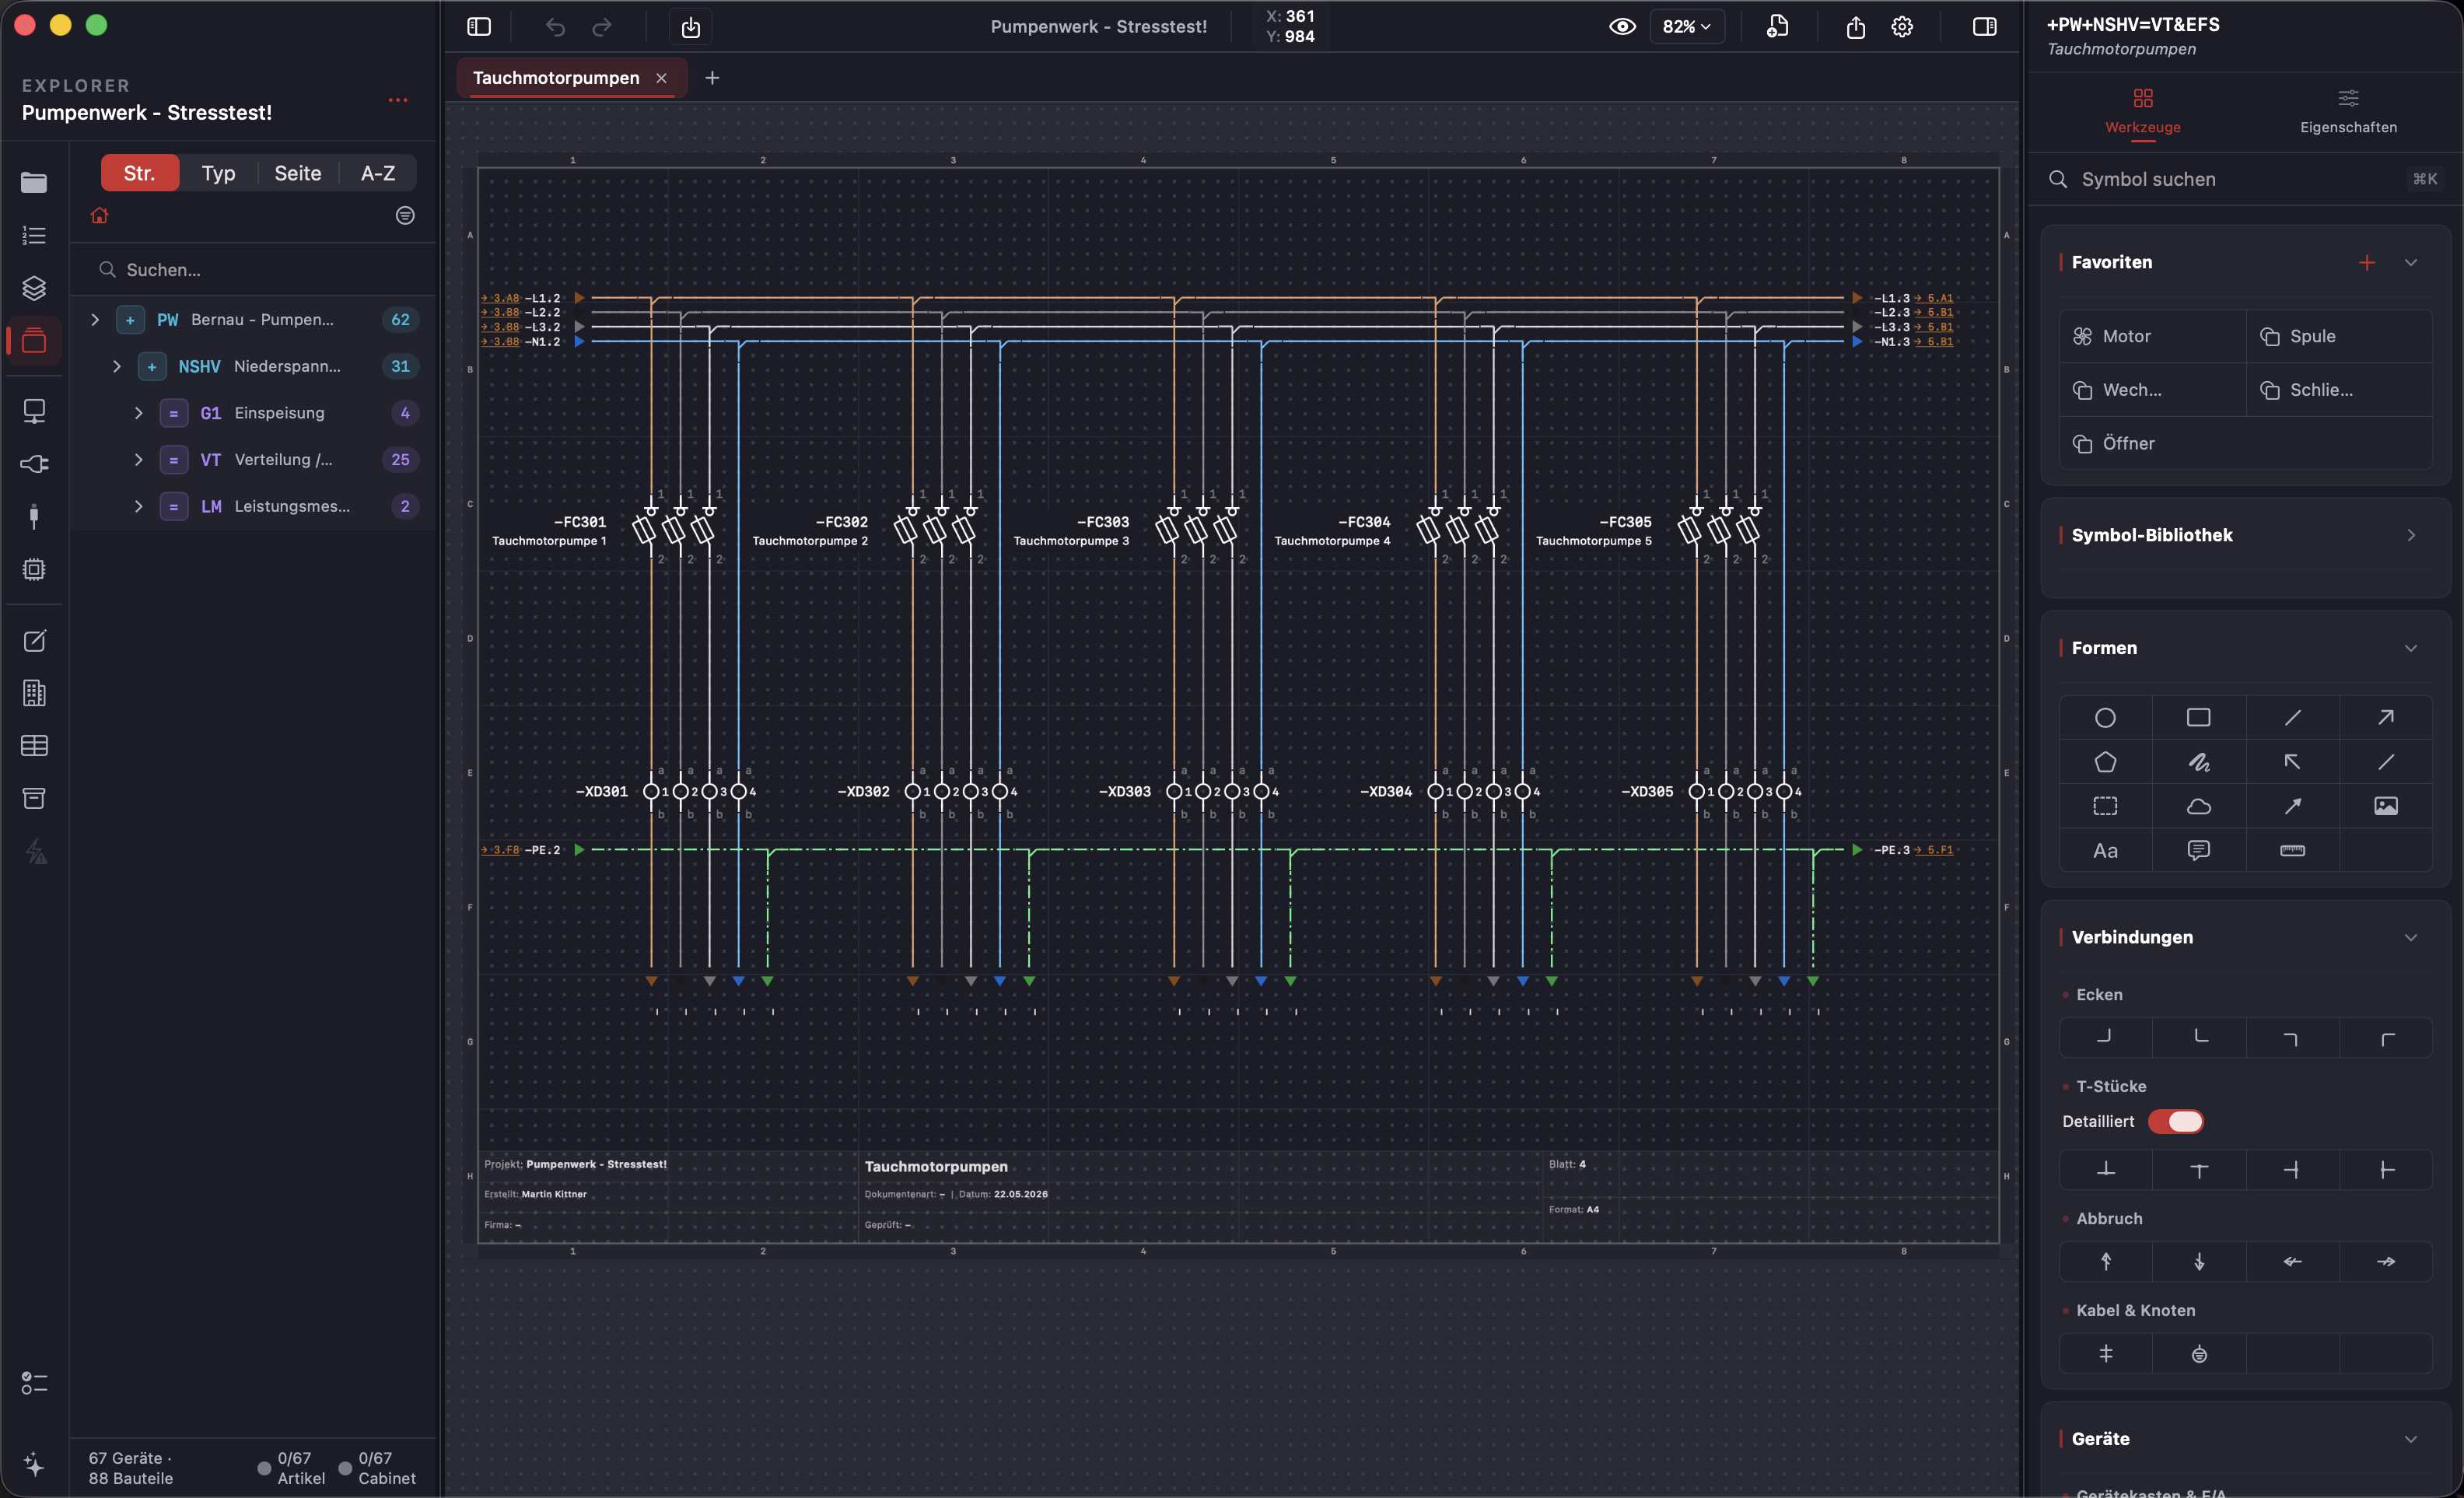
Task: Add the Motor favorite symbol
Action: [x=2152, y=336]
